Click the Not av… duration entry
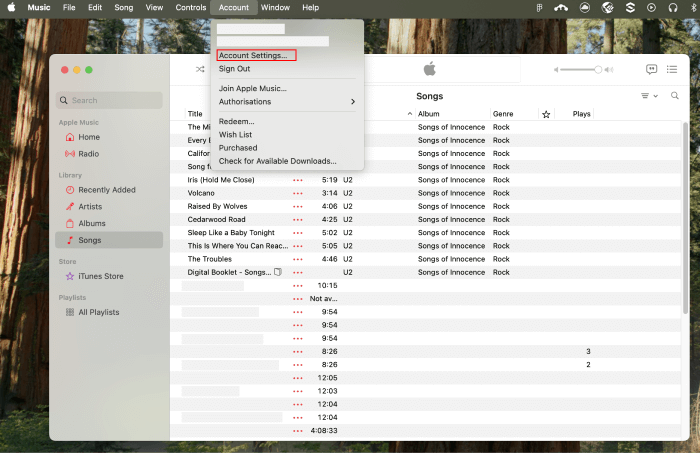The image size is (700, 453). (324, 299)
